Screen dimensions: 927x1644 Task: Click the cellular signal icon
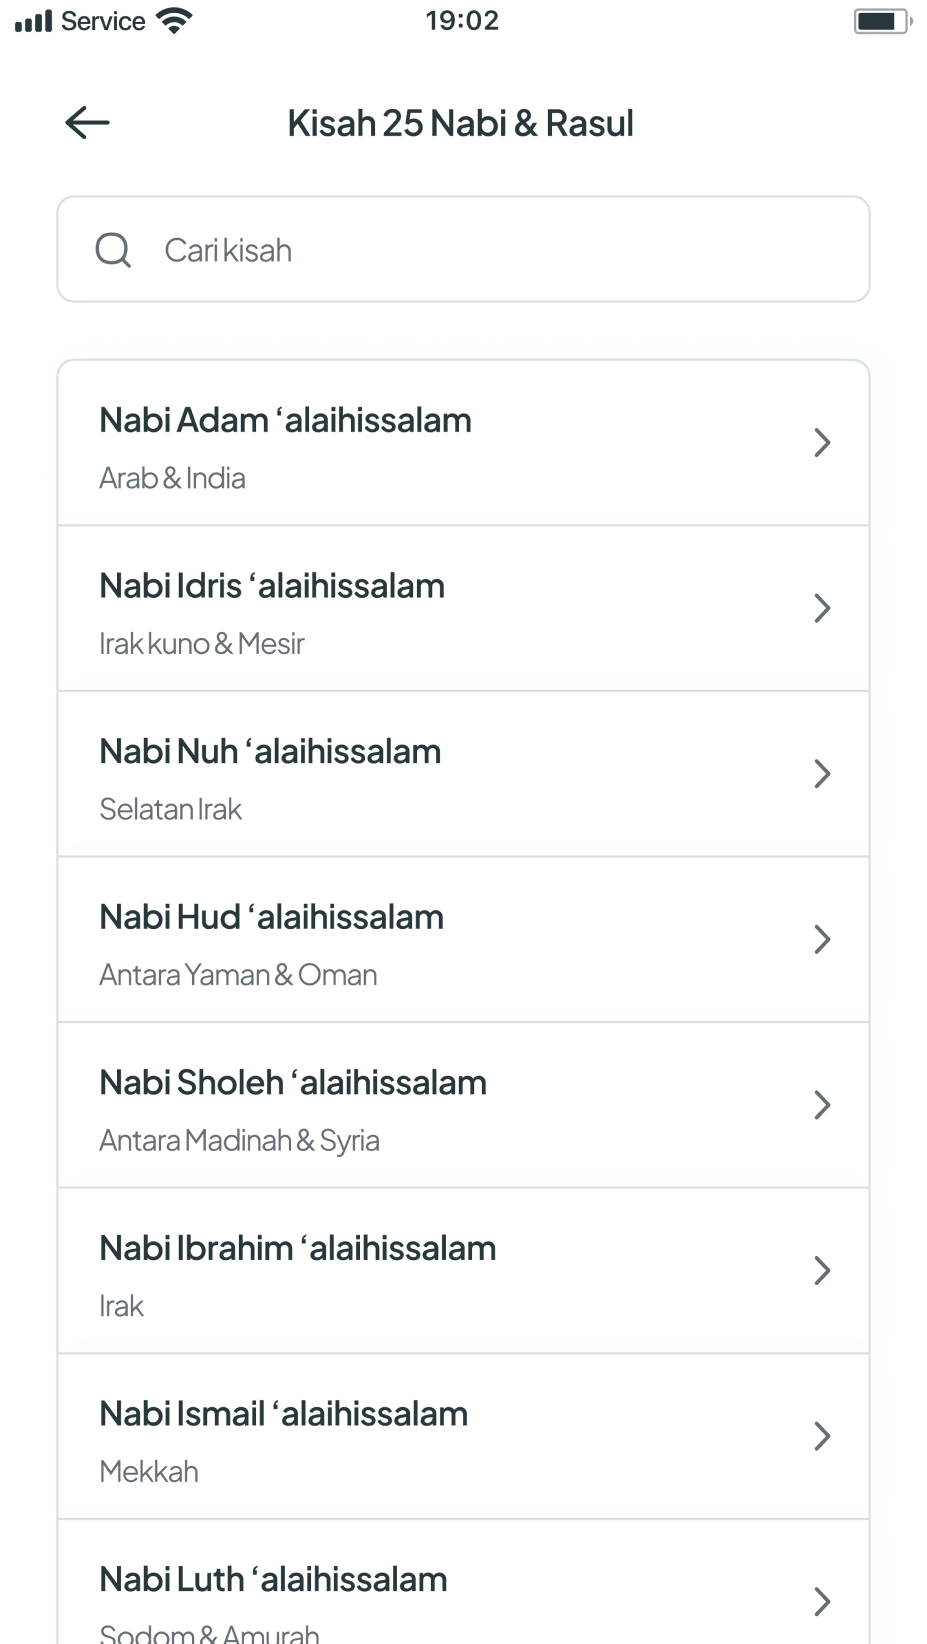(x=32, y=19)
